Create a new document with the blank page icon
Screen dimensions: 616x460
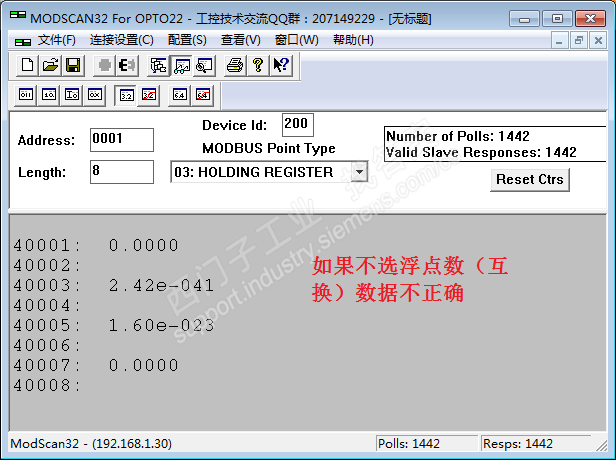tap(28, 65)
